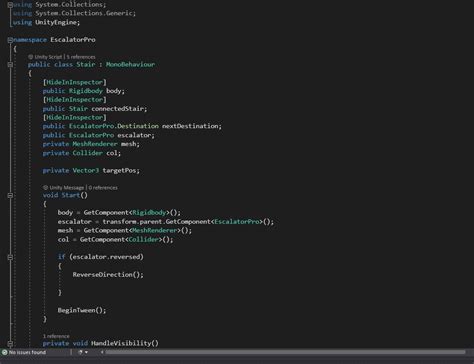The image size is (474, 364).
Task: Click the horizontal scrollbar thumb
Action: click(x=285, y=352)
